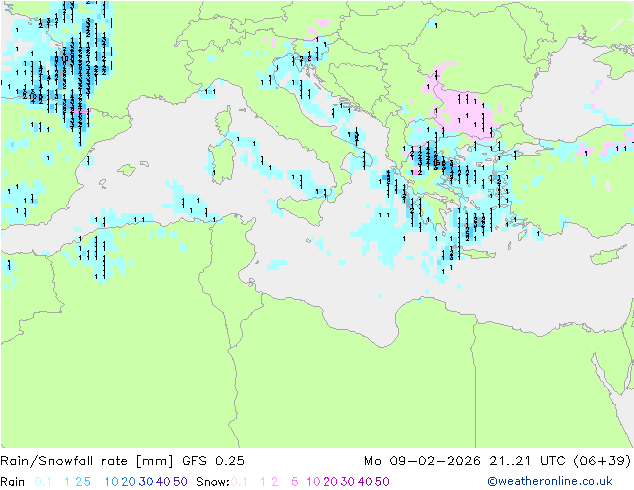Click the 'GFS 0.25' model label
This screenshot has width=634, height=490.
click(213, 461)
